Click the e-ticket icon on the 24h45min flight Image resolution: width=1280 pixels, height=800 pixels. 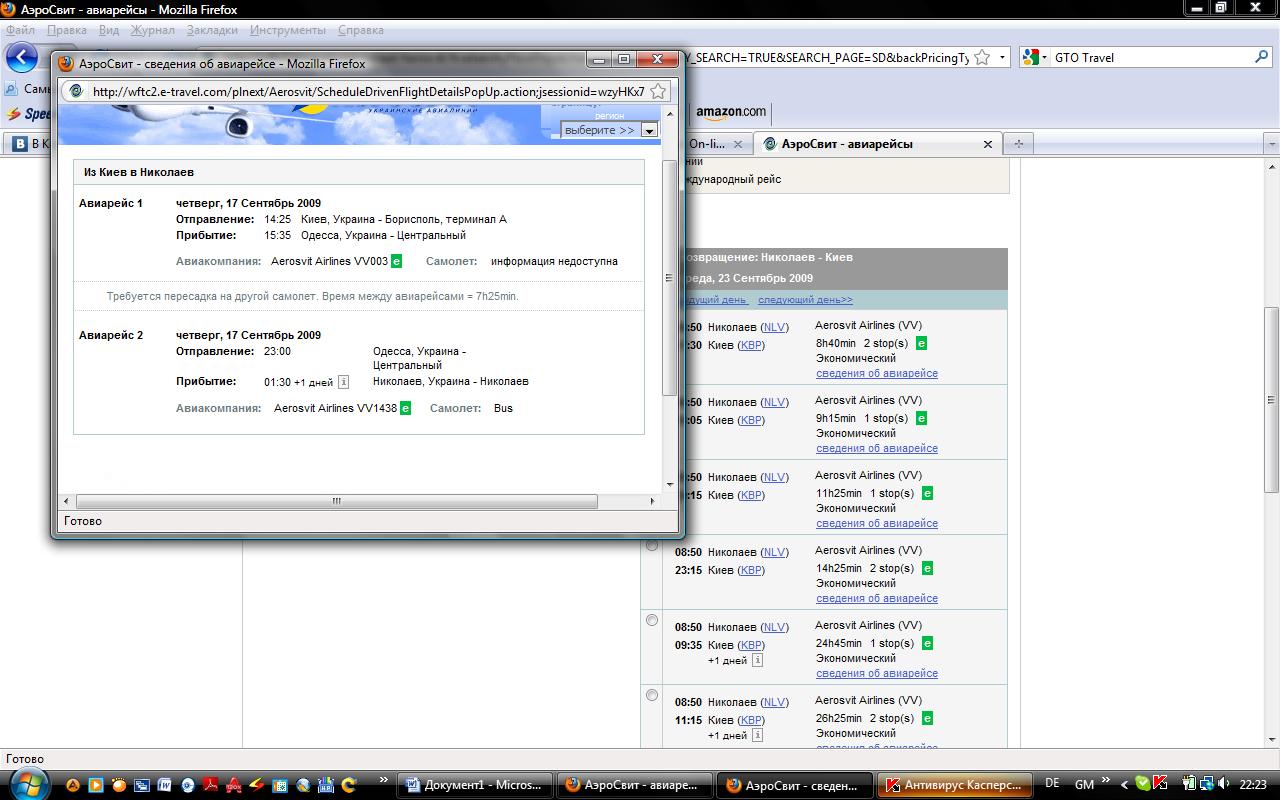[927, 643]
